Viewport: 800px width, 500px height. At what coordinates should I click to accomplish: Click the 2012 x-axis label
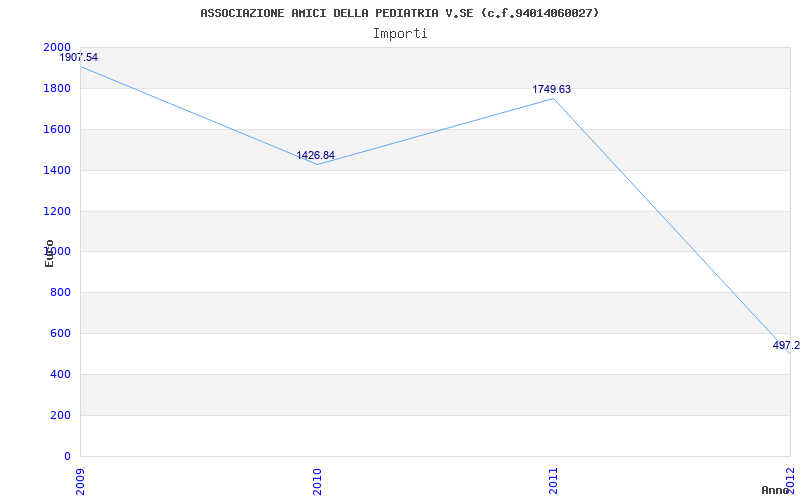pos(790,479)
